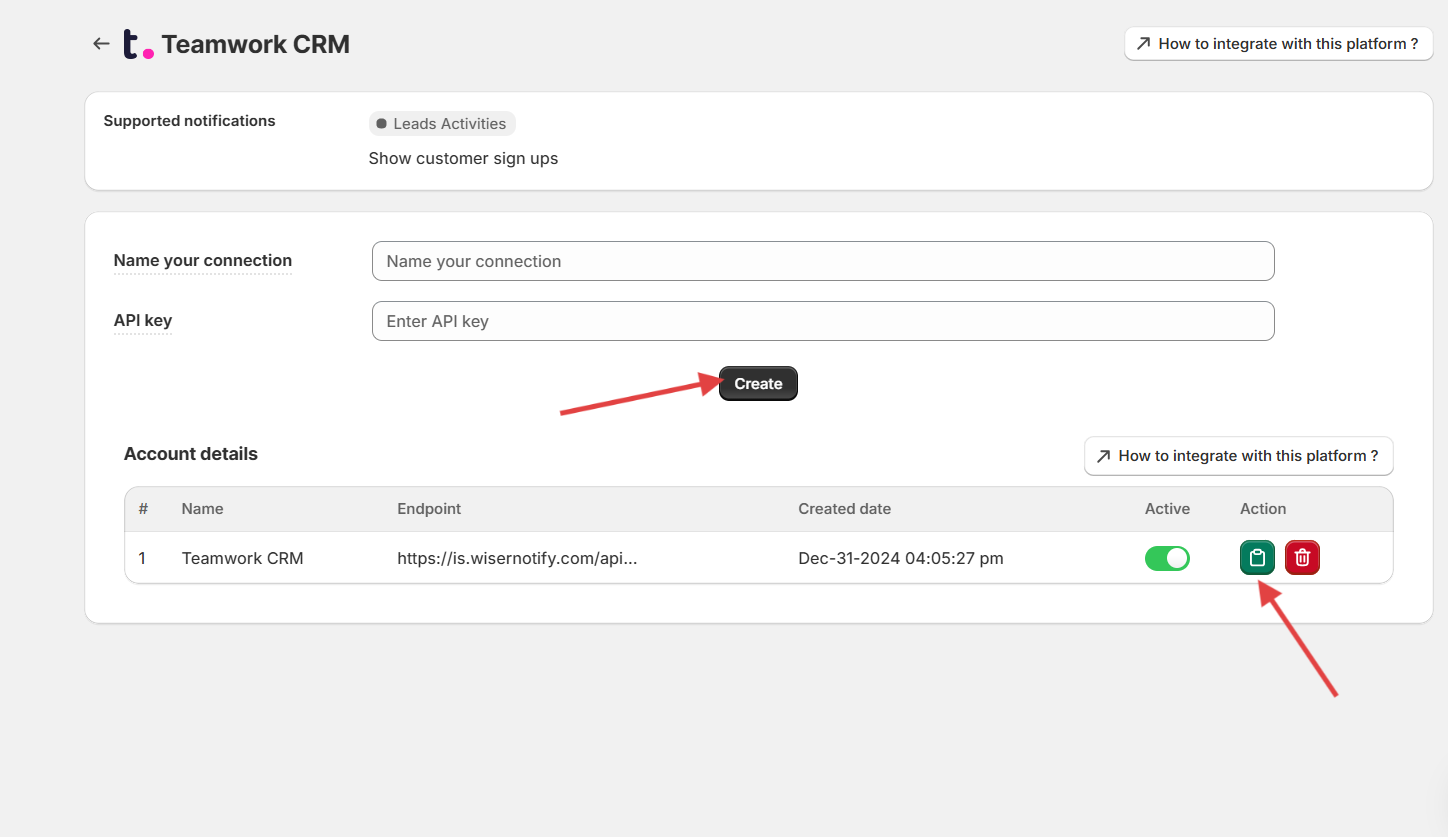Click the dot icon in Leads Activities badge
Screen dimensions: 1448x837
(x=381, y=124)
